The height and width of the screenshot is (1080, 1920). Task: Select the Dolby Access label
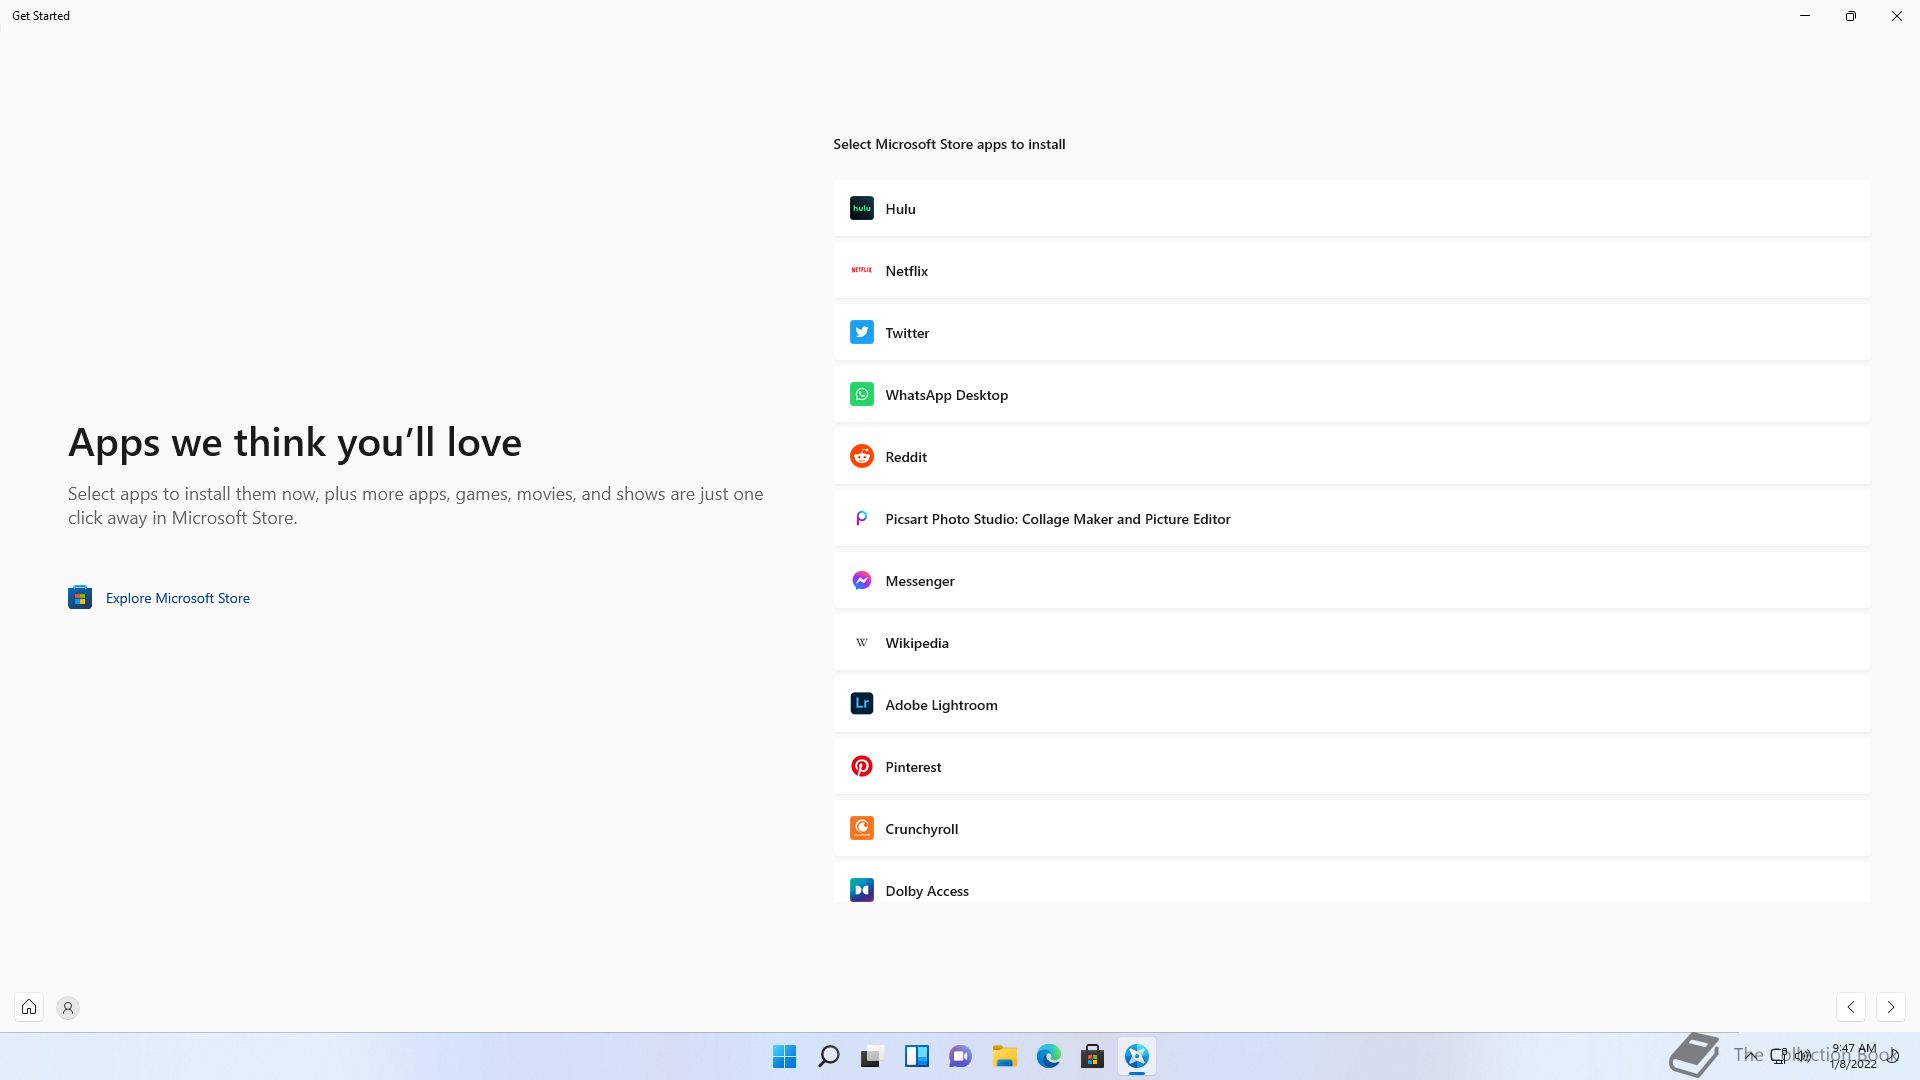(927, 891)
